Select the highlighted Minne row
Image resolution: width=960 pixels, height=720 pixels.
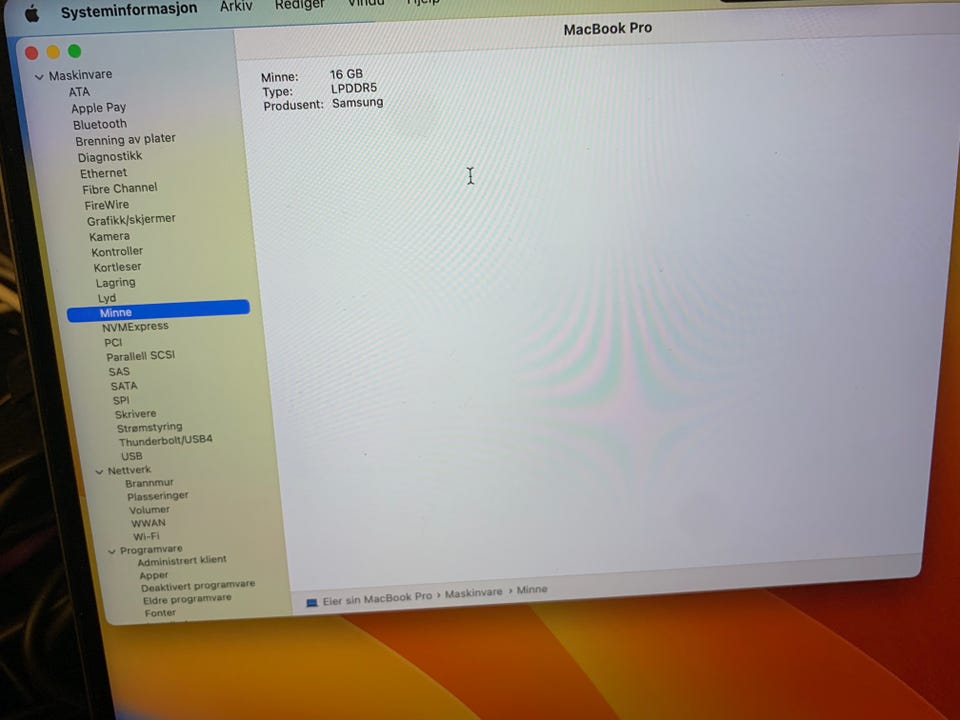pyautogui.click(x=159, y=311)
